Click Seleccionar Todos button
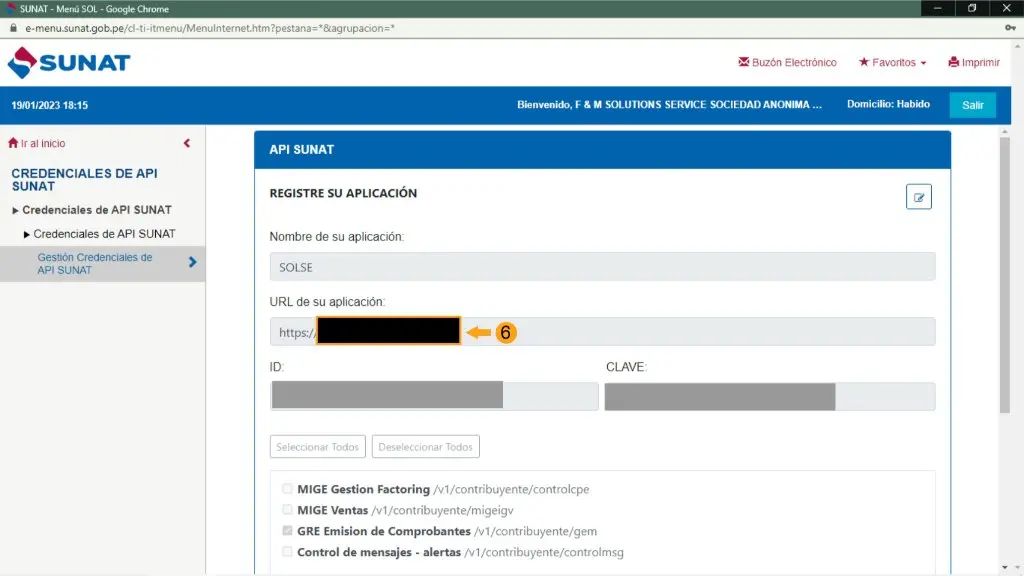This screenshot has height=576, width=1024. point(317,447)
